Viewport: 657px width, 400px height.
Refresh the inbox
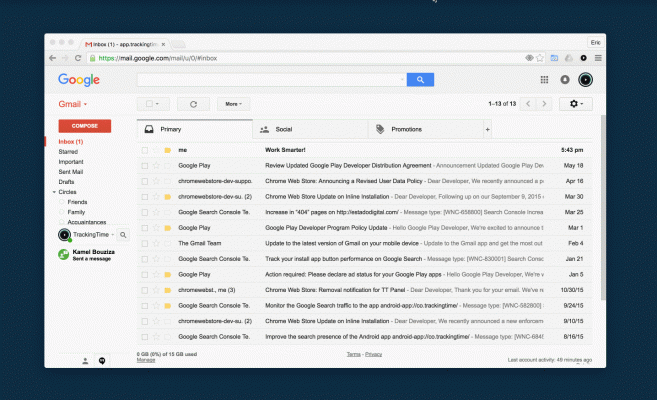click(x=193, y=104)
